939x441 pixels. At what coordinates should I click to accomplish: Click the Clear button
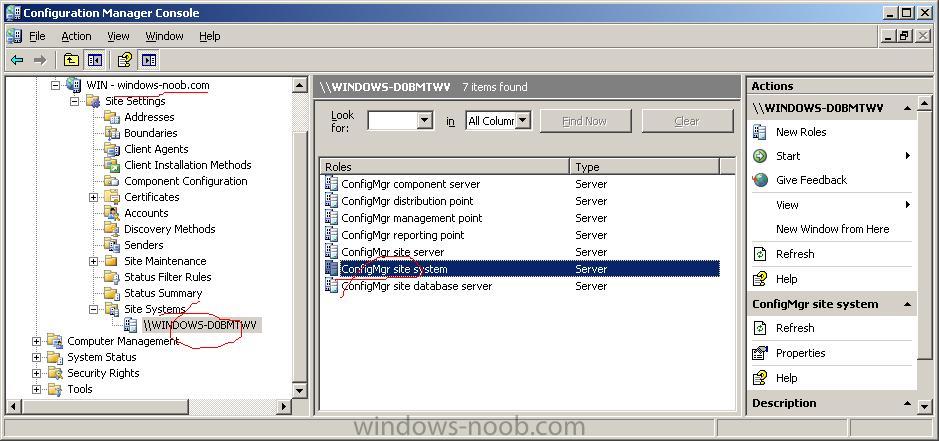[x=687, y=121]
